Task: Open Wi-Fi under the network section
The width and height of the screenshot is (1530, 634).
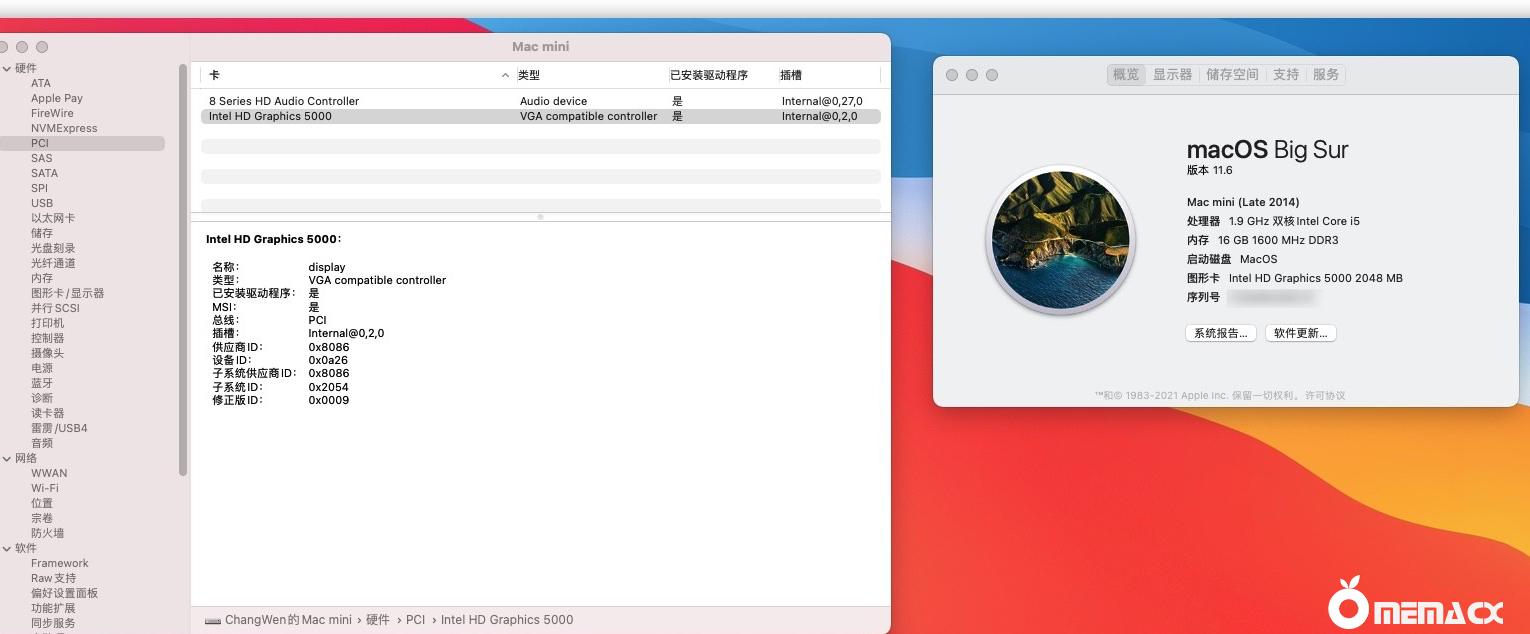Action: click(45, 488)
